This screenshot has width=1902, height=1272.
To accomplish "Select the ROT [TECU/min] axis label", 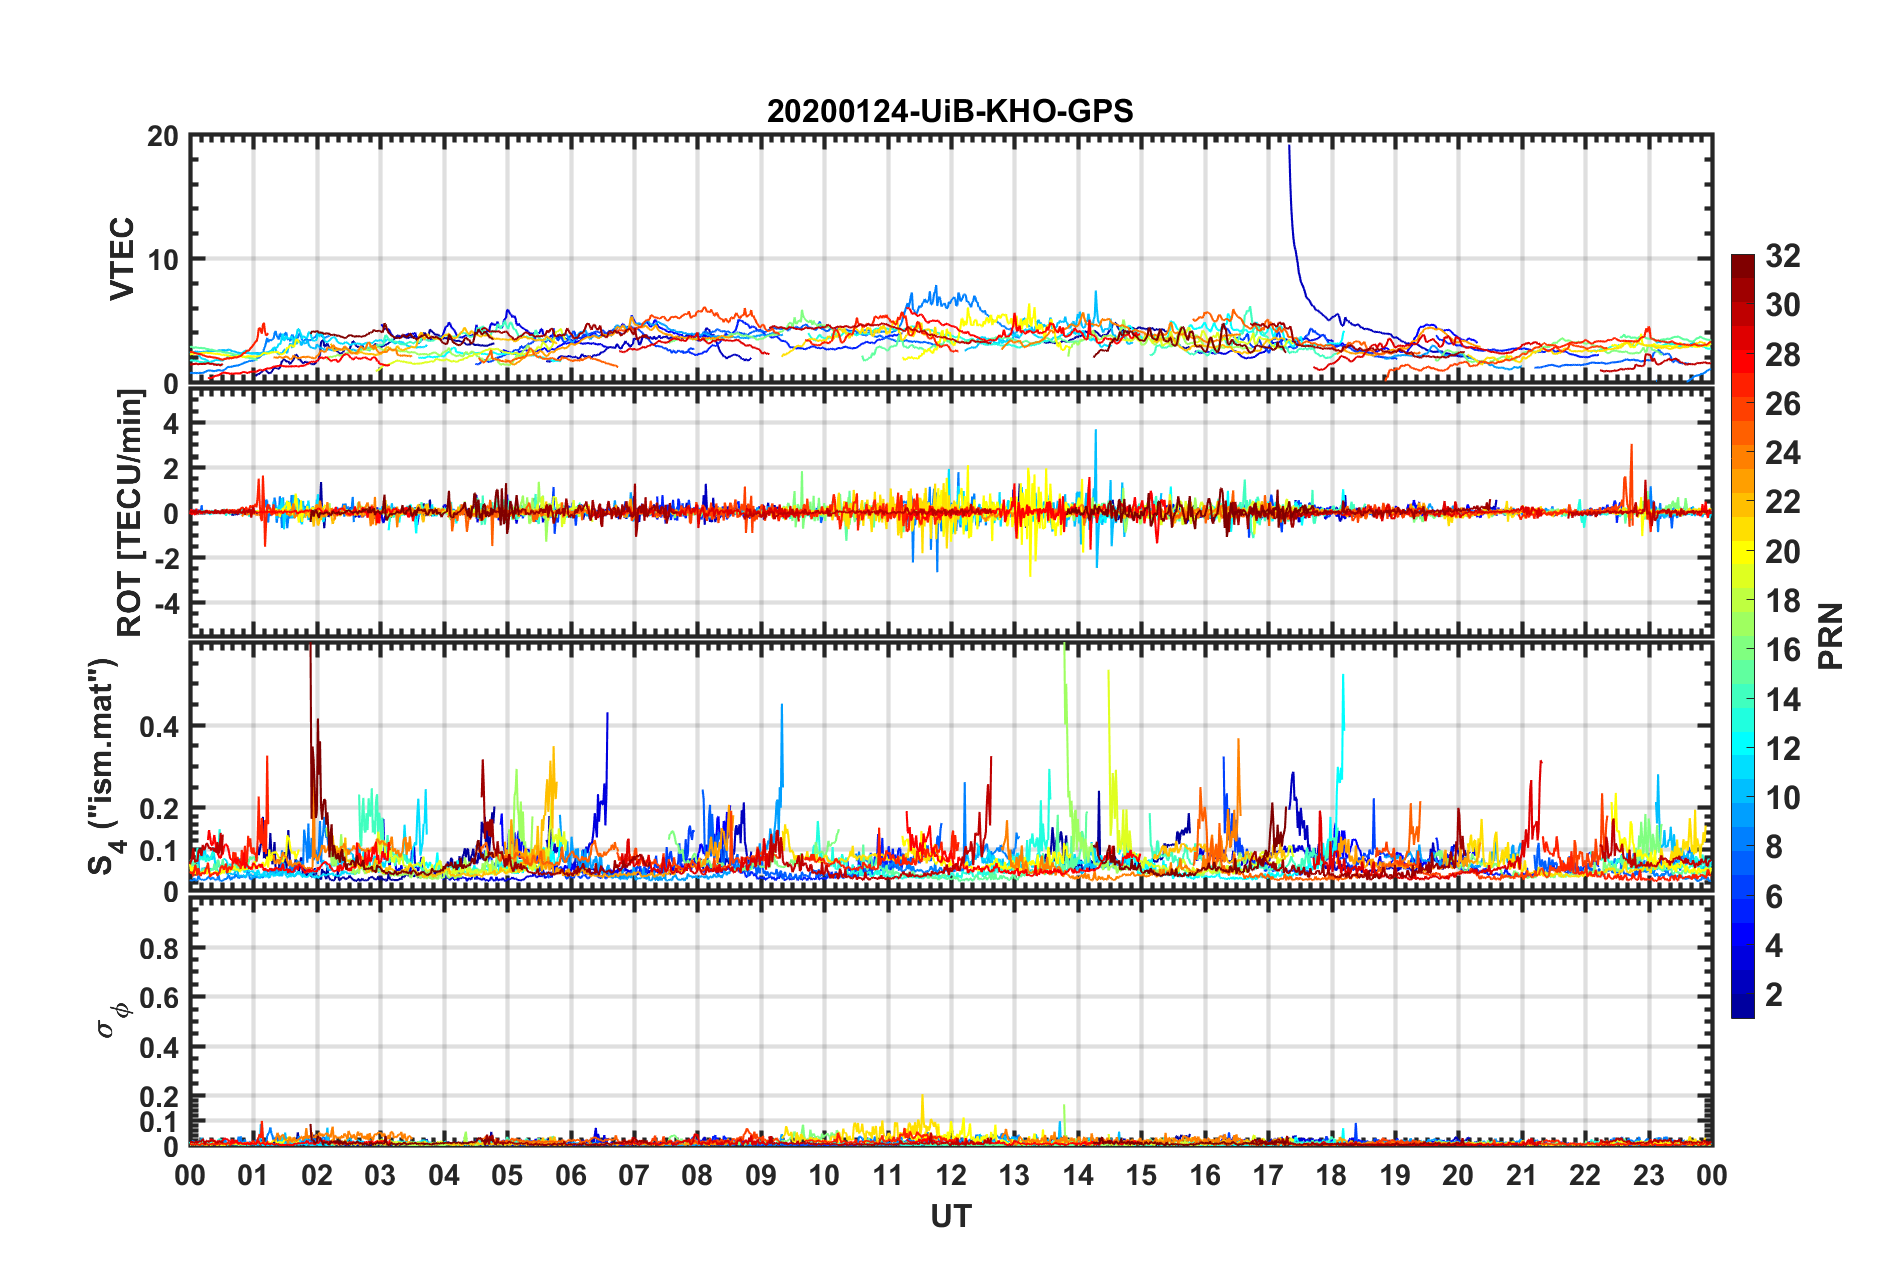I will (x=130, y=513).
